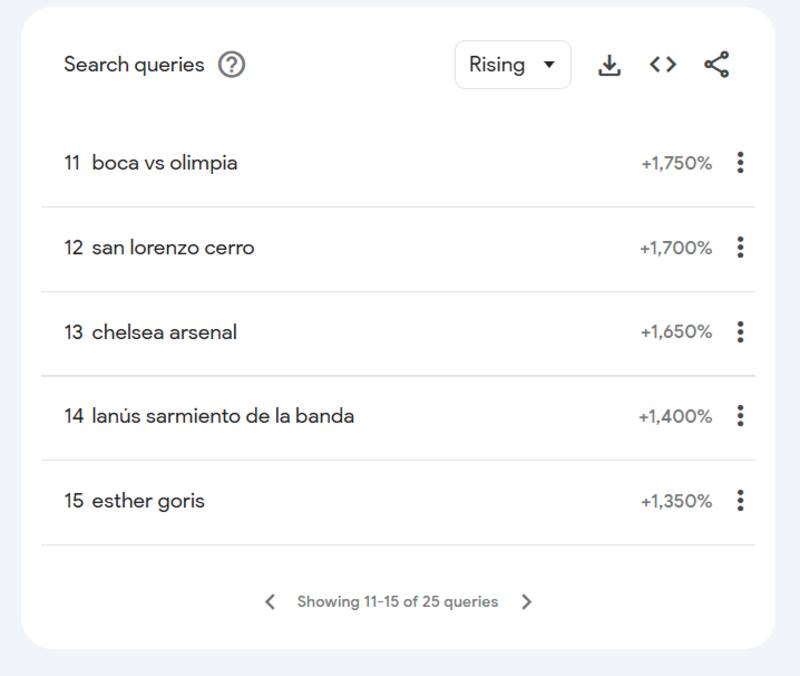Image resolution: width=800 pixels, height=676 pixels.
Task: Click the Showing 11-15 of 25 queries text
Action: pyautogui.click(x=397, y=602)
